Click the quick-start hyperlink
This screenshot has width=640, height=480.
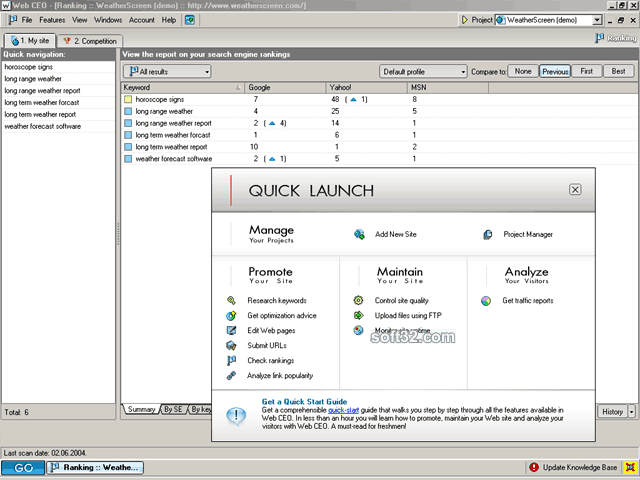pos(343,410)
